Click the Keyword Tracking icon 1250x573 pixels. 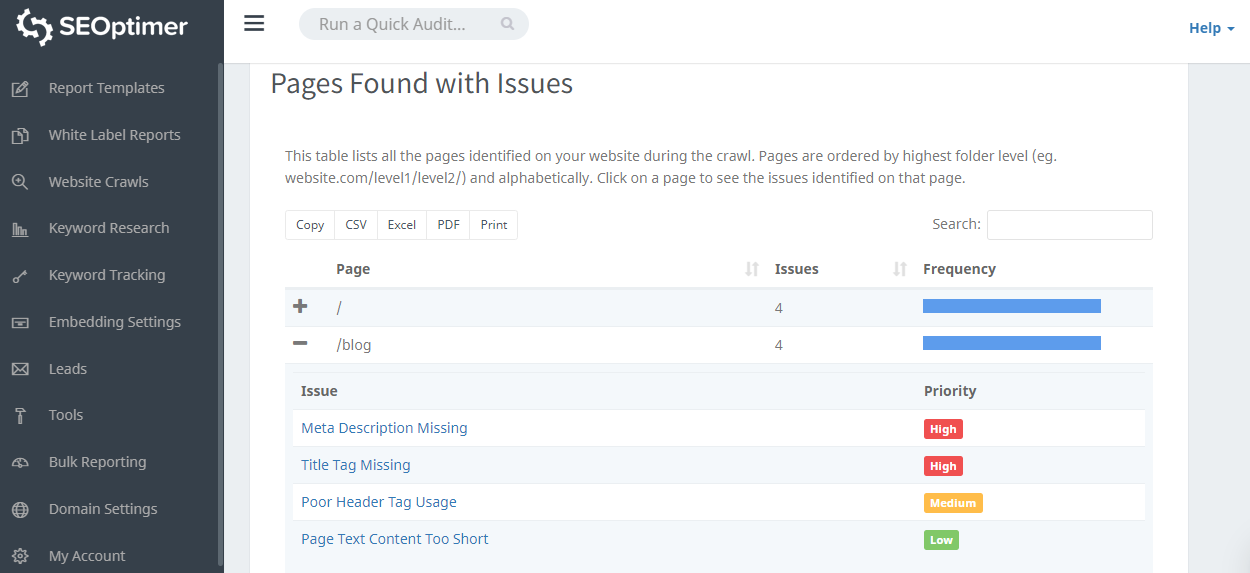point(20,276)
